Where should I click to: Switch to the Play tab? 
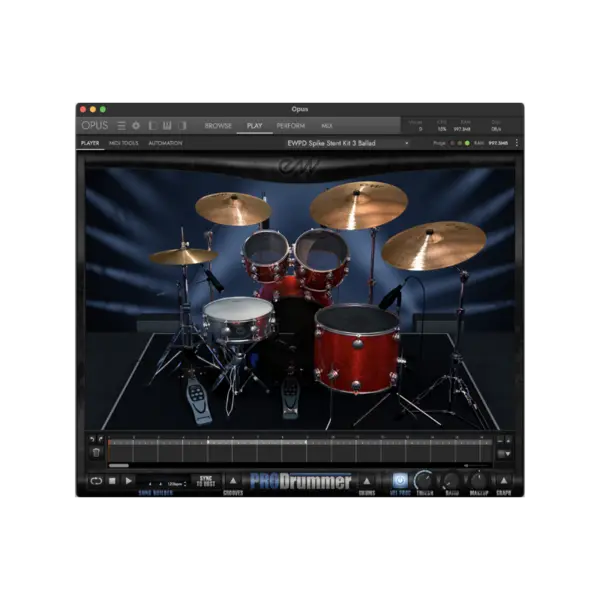[254, 126]
